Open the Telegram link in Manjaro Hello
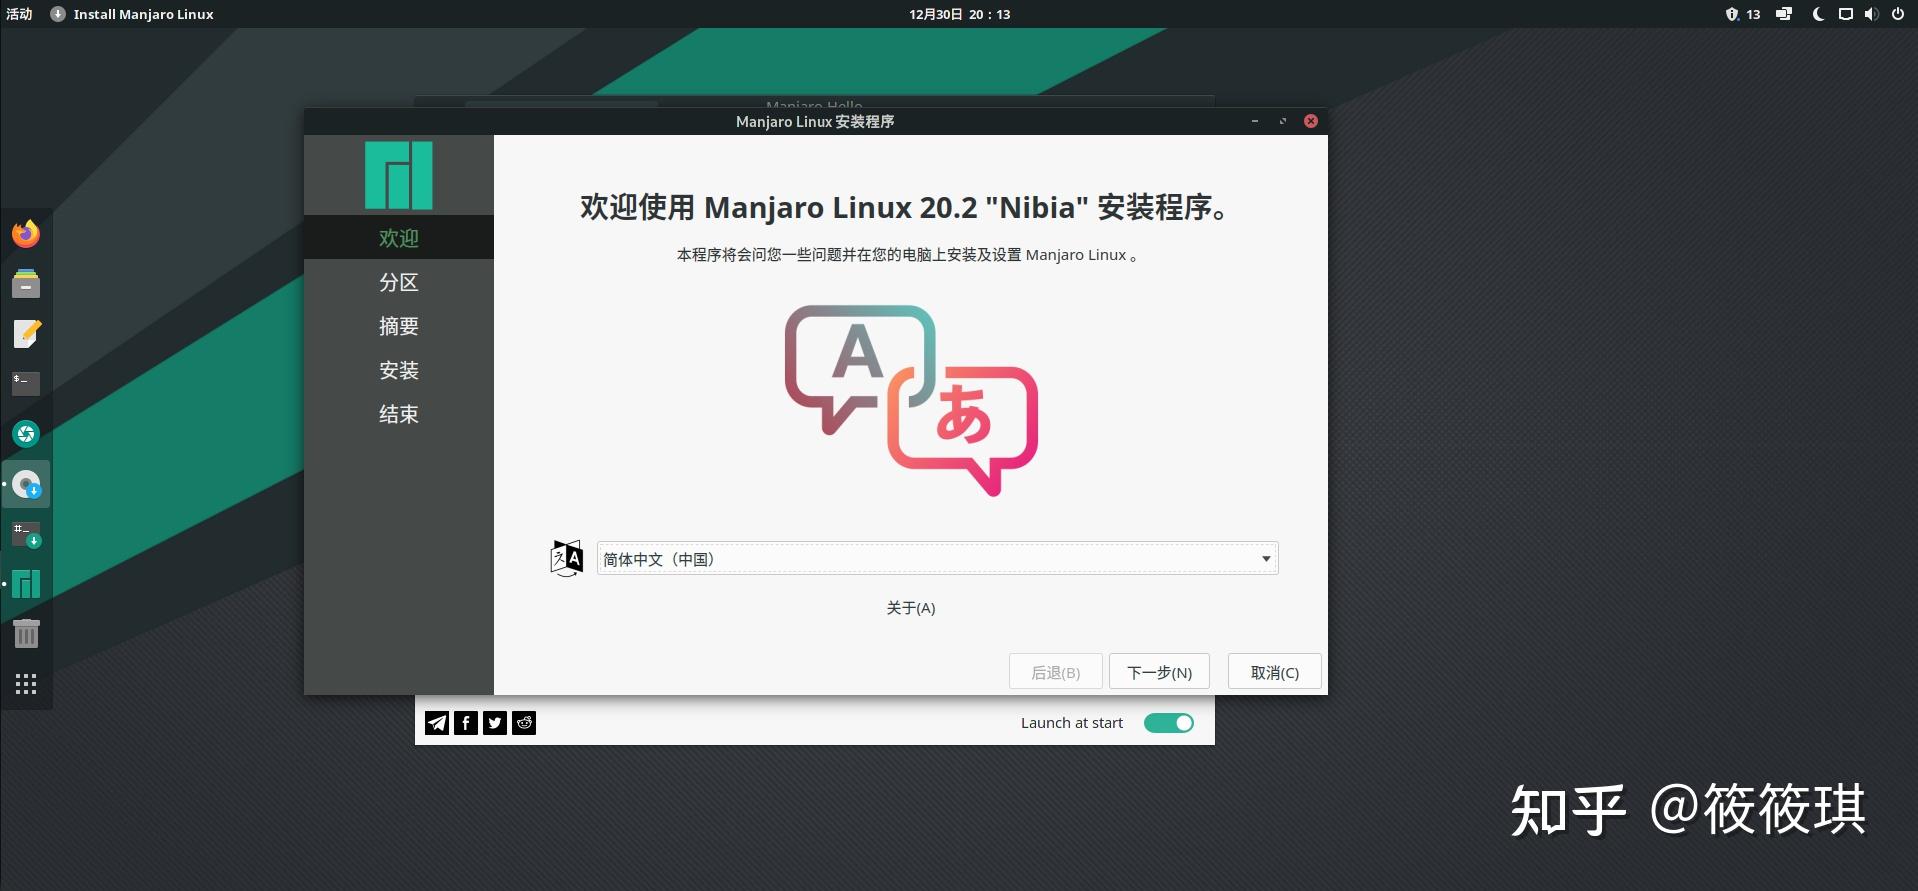This screenshot has width=1918, height=891. click(x=437, y=723)
